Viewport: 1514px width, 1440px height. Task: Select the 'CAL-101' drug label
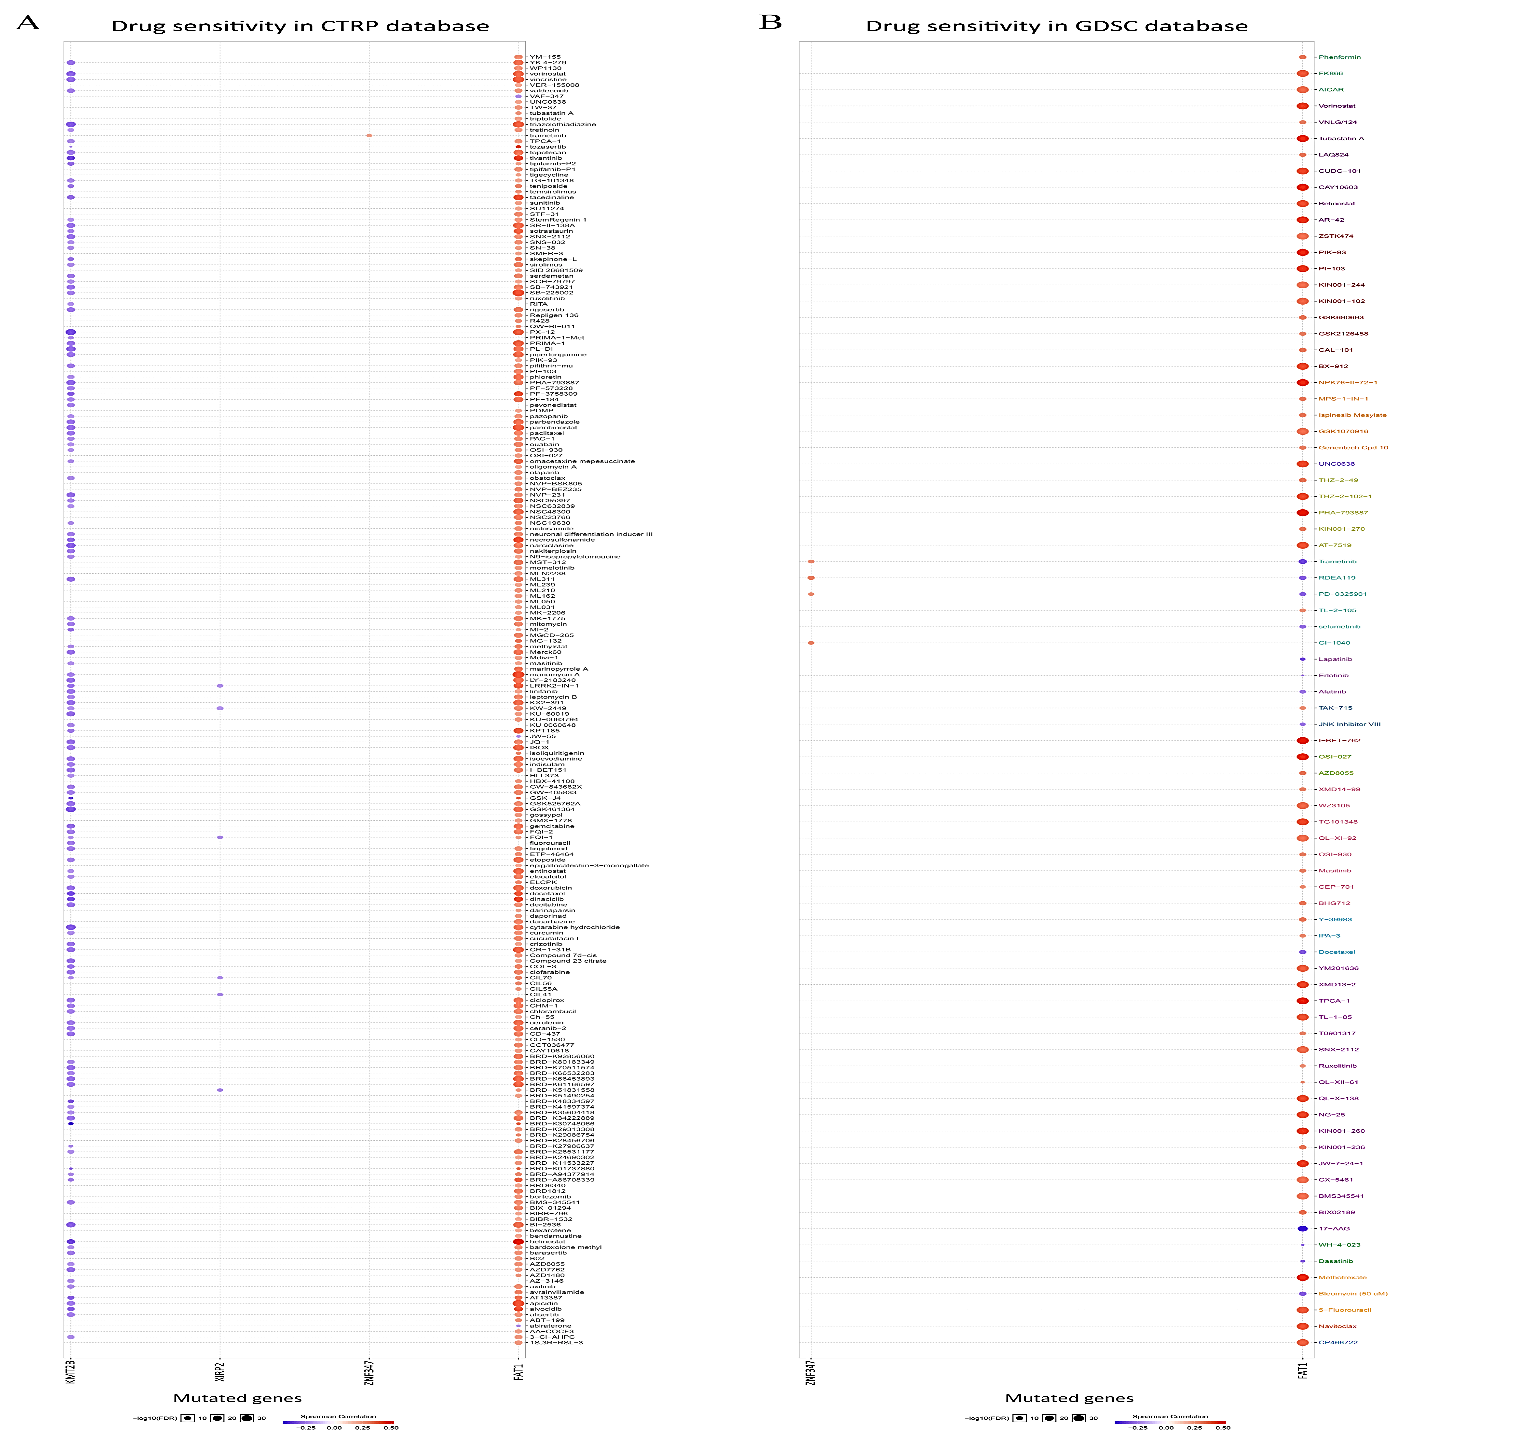[1335, 350]
